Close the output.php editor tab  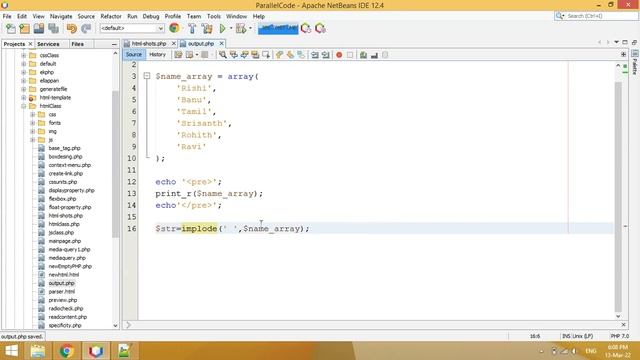(222, 43)
